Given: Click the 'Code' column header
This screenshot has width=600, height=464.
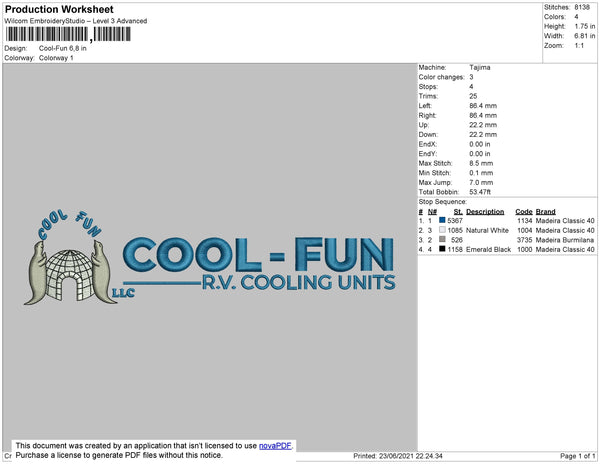Looking at the screenshot, I should [524, 212].
